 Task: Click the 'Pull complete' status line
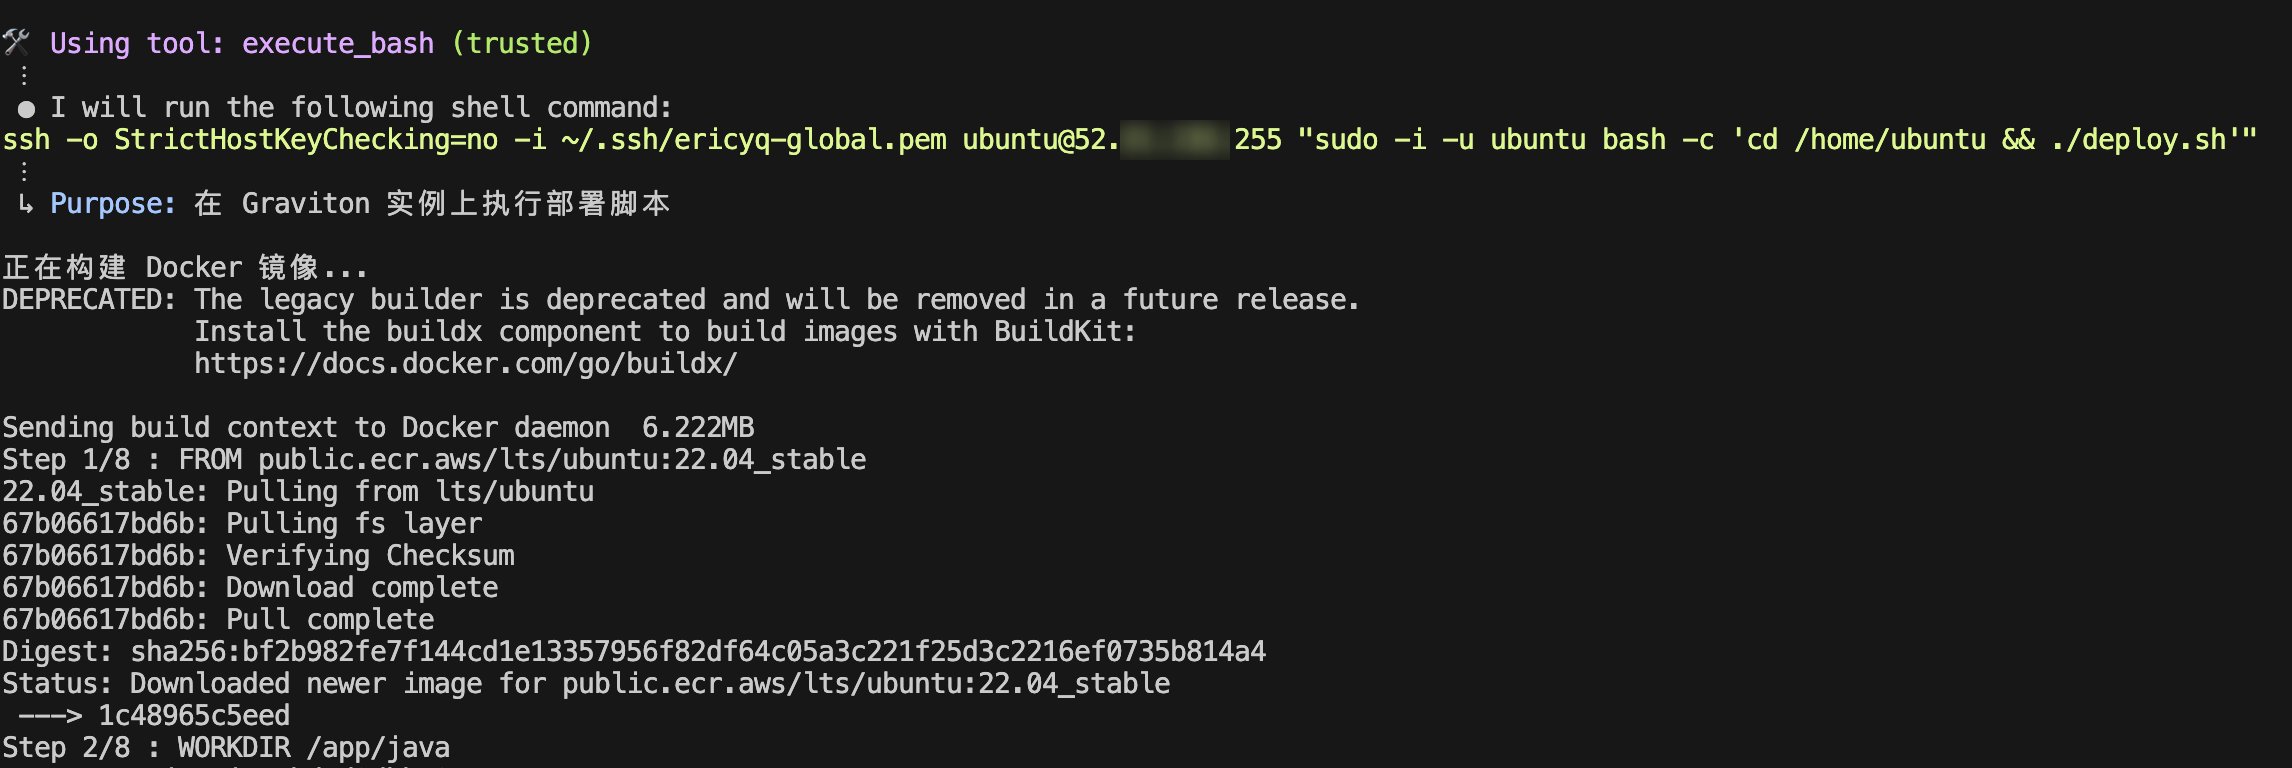click(218, 620)
